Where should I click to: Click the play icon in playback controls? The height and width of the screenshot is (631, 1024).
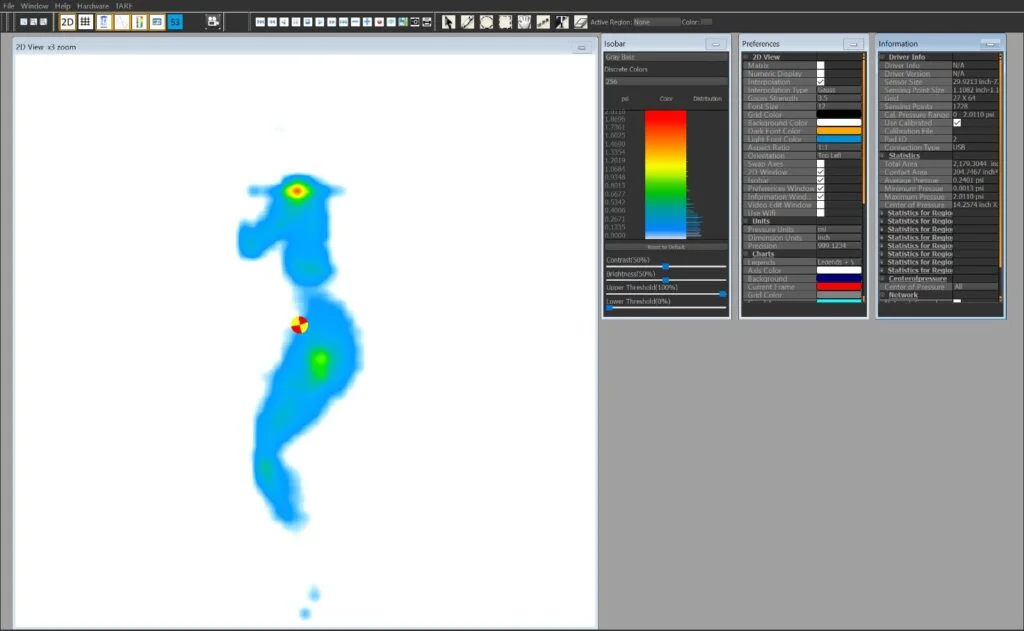319,20
